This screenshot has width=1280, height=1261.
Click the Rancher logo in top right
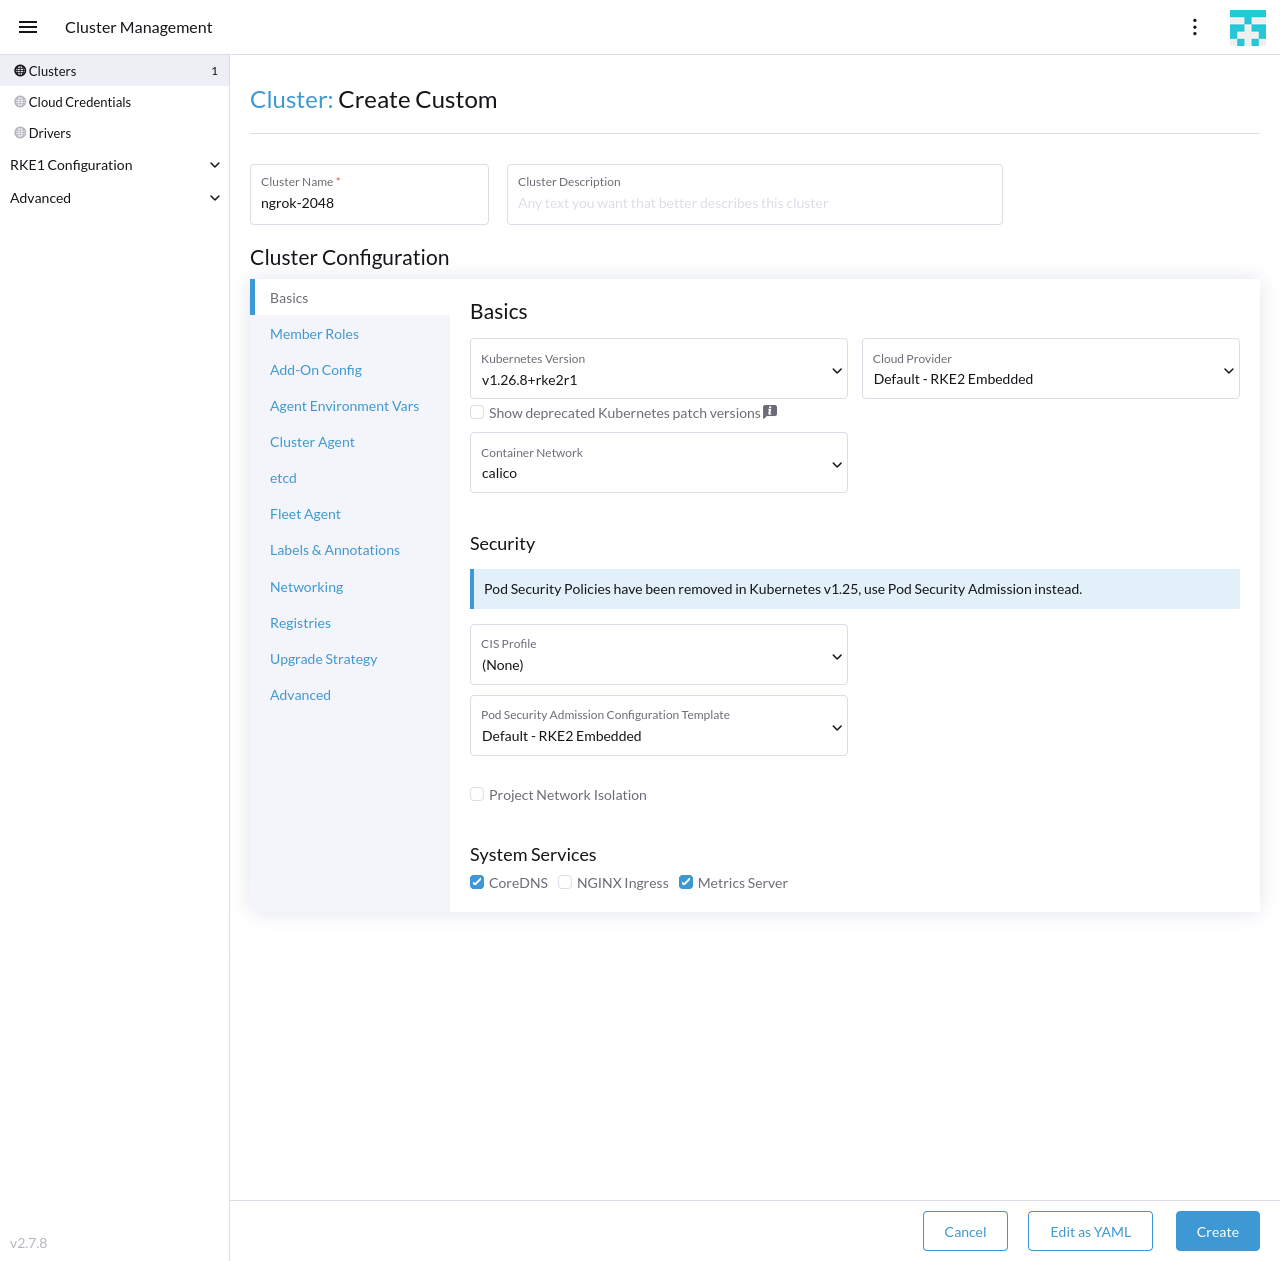coord(1247,27)
